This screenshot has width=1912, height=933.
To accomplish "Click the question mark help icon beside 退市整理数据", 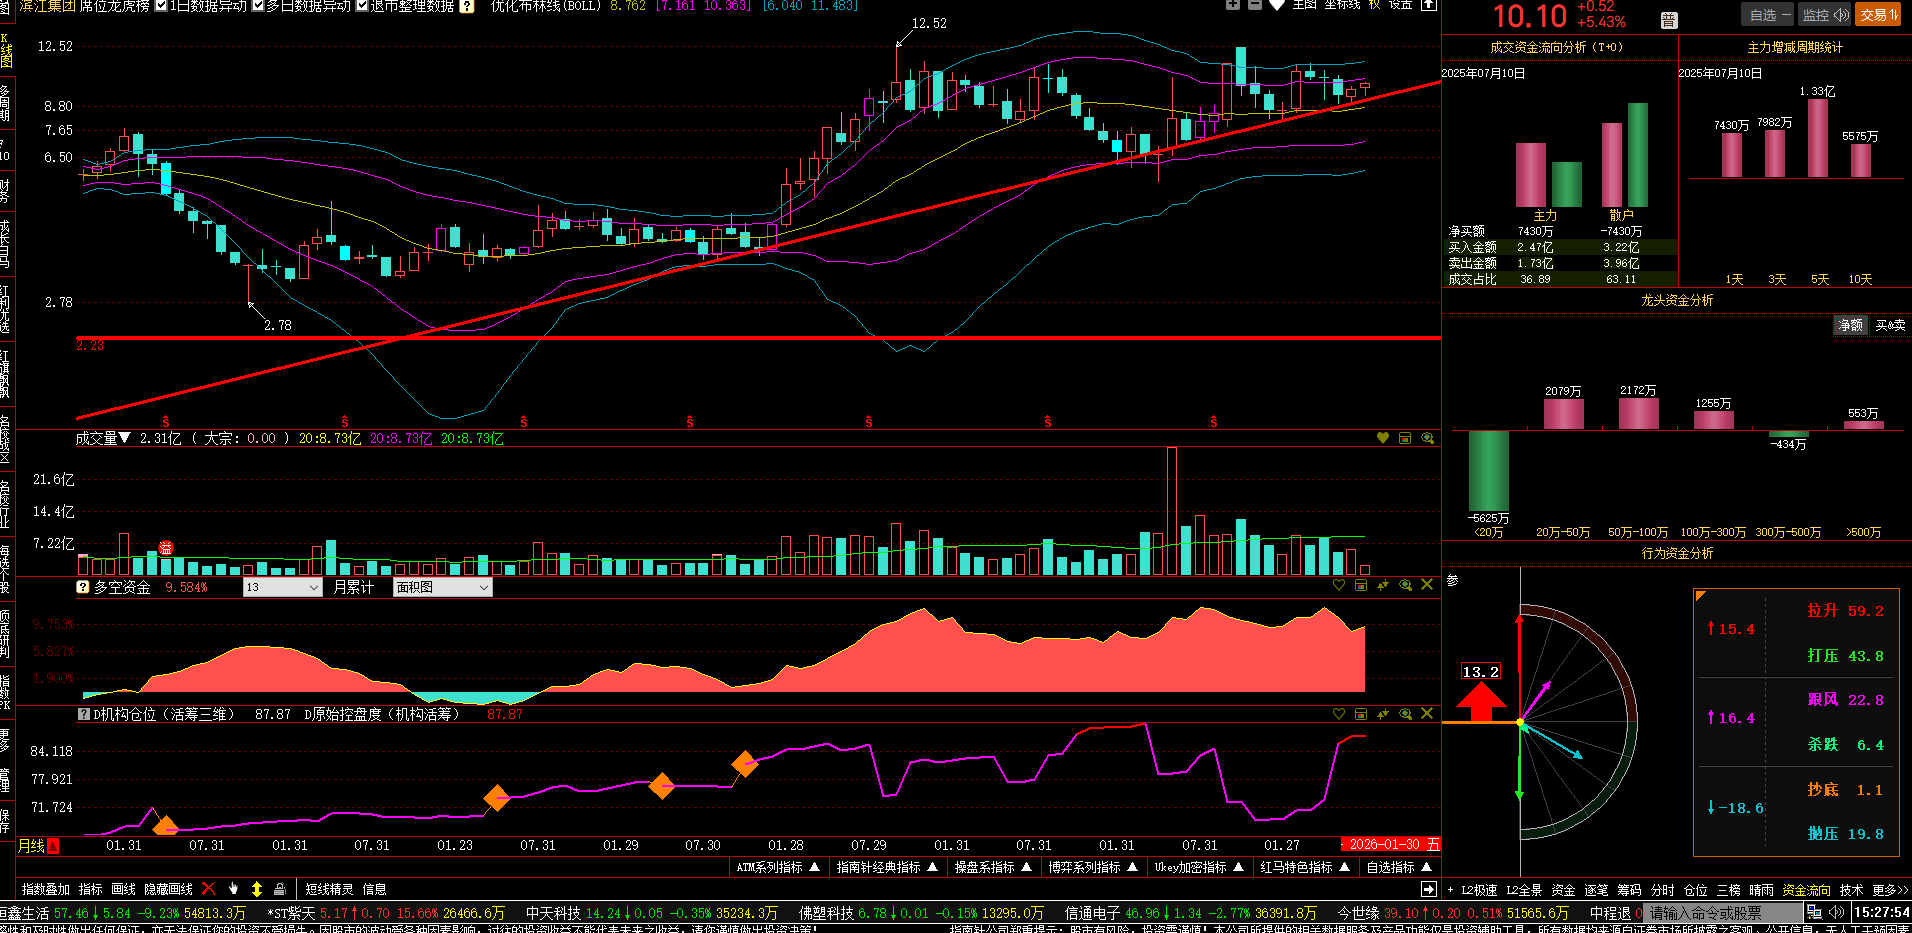I will click(466, 6).
